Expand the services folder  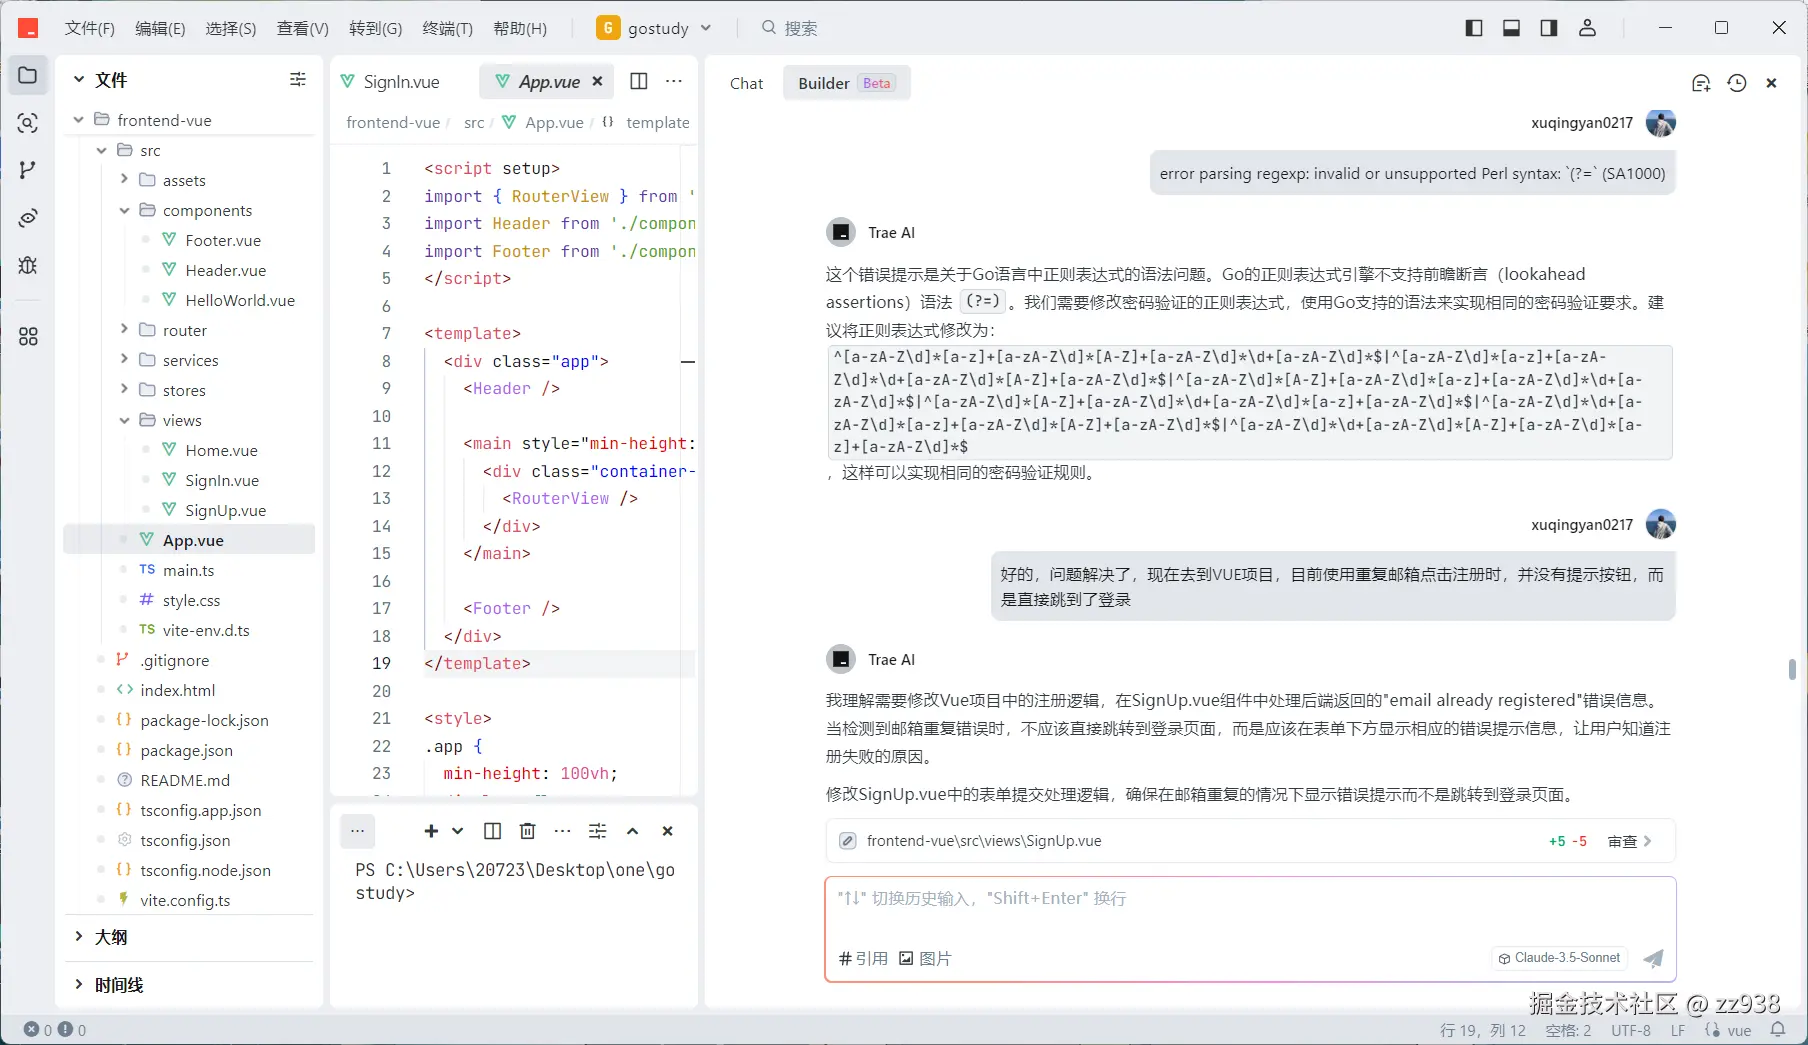[124, 360]
